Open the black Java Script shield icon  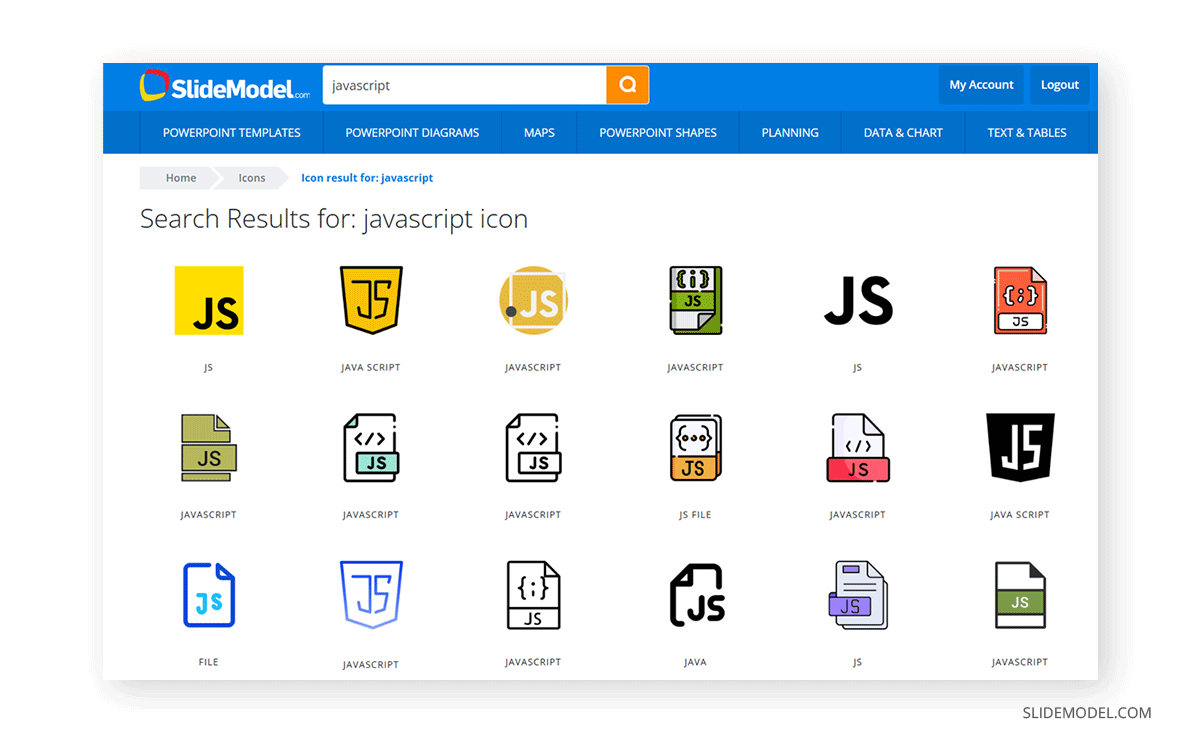pos(1019,447)
